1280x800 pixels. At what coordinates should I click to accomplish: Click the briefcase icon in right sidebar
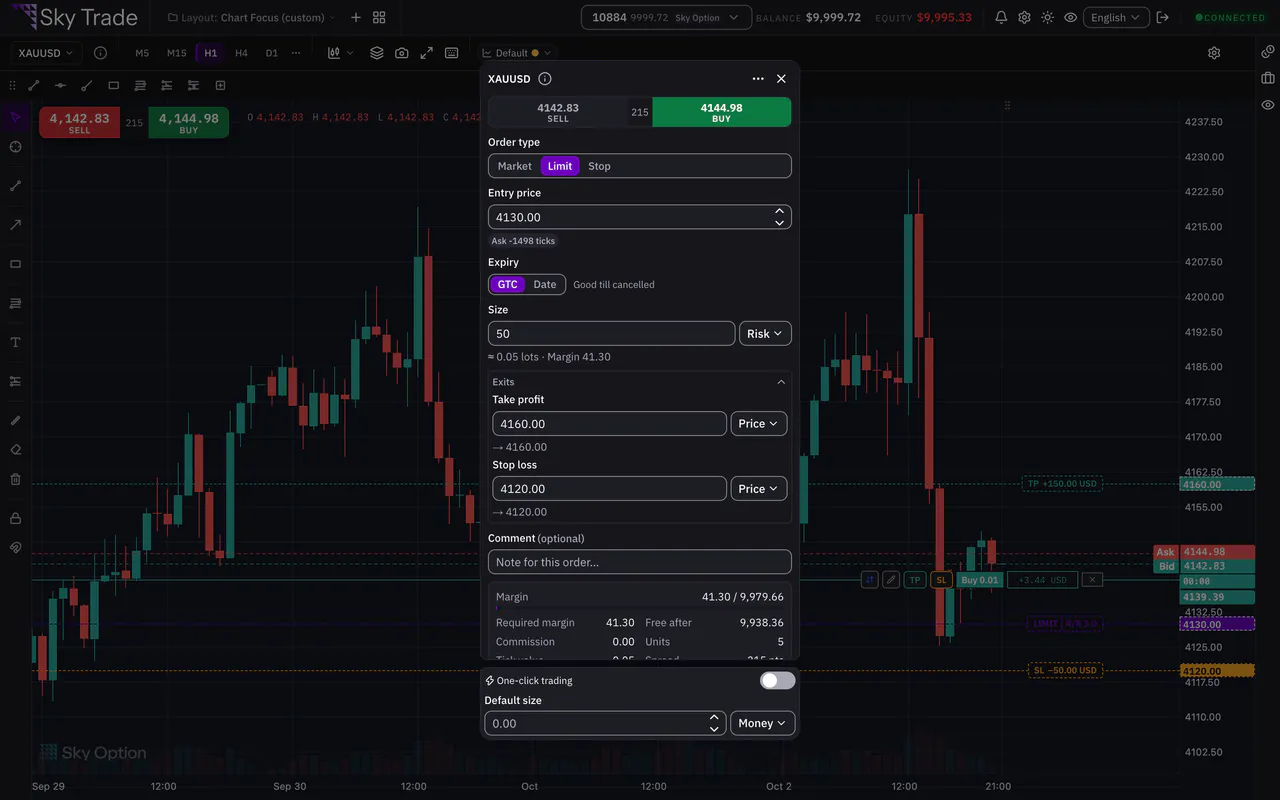(1268, 78)
